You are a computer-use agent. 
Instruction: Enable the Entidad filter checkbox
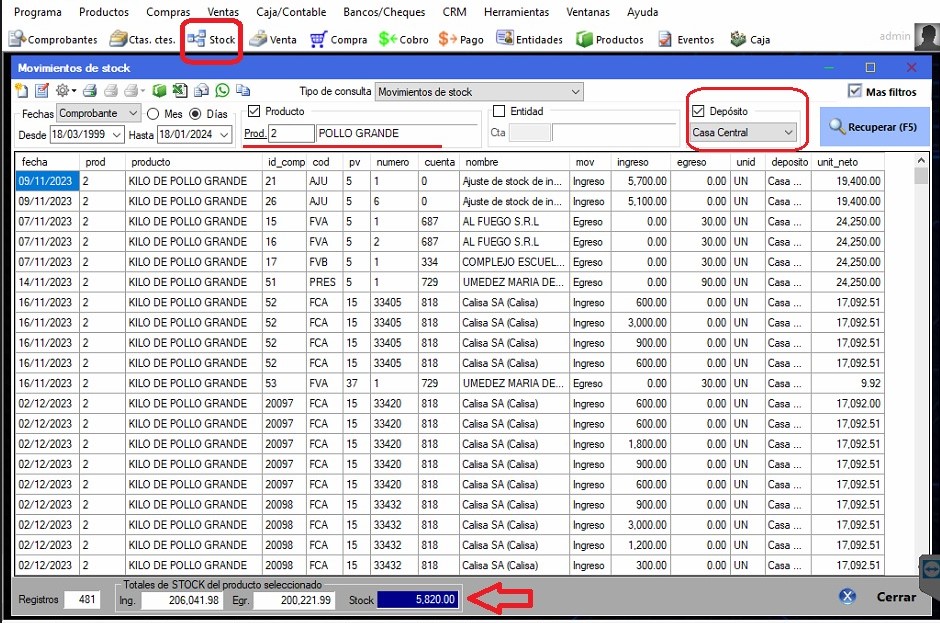pyautogui.click(x=499, y=111)
